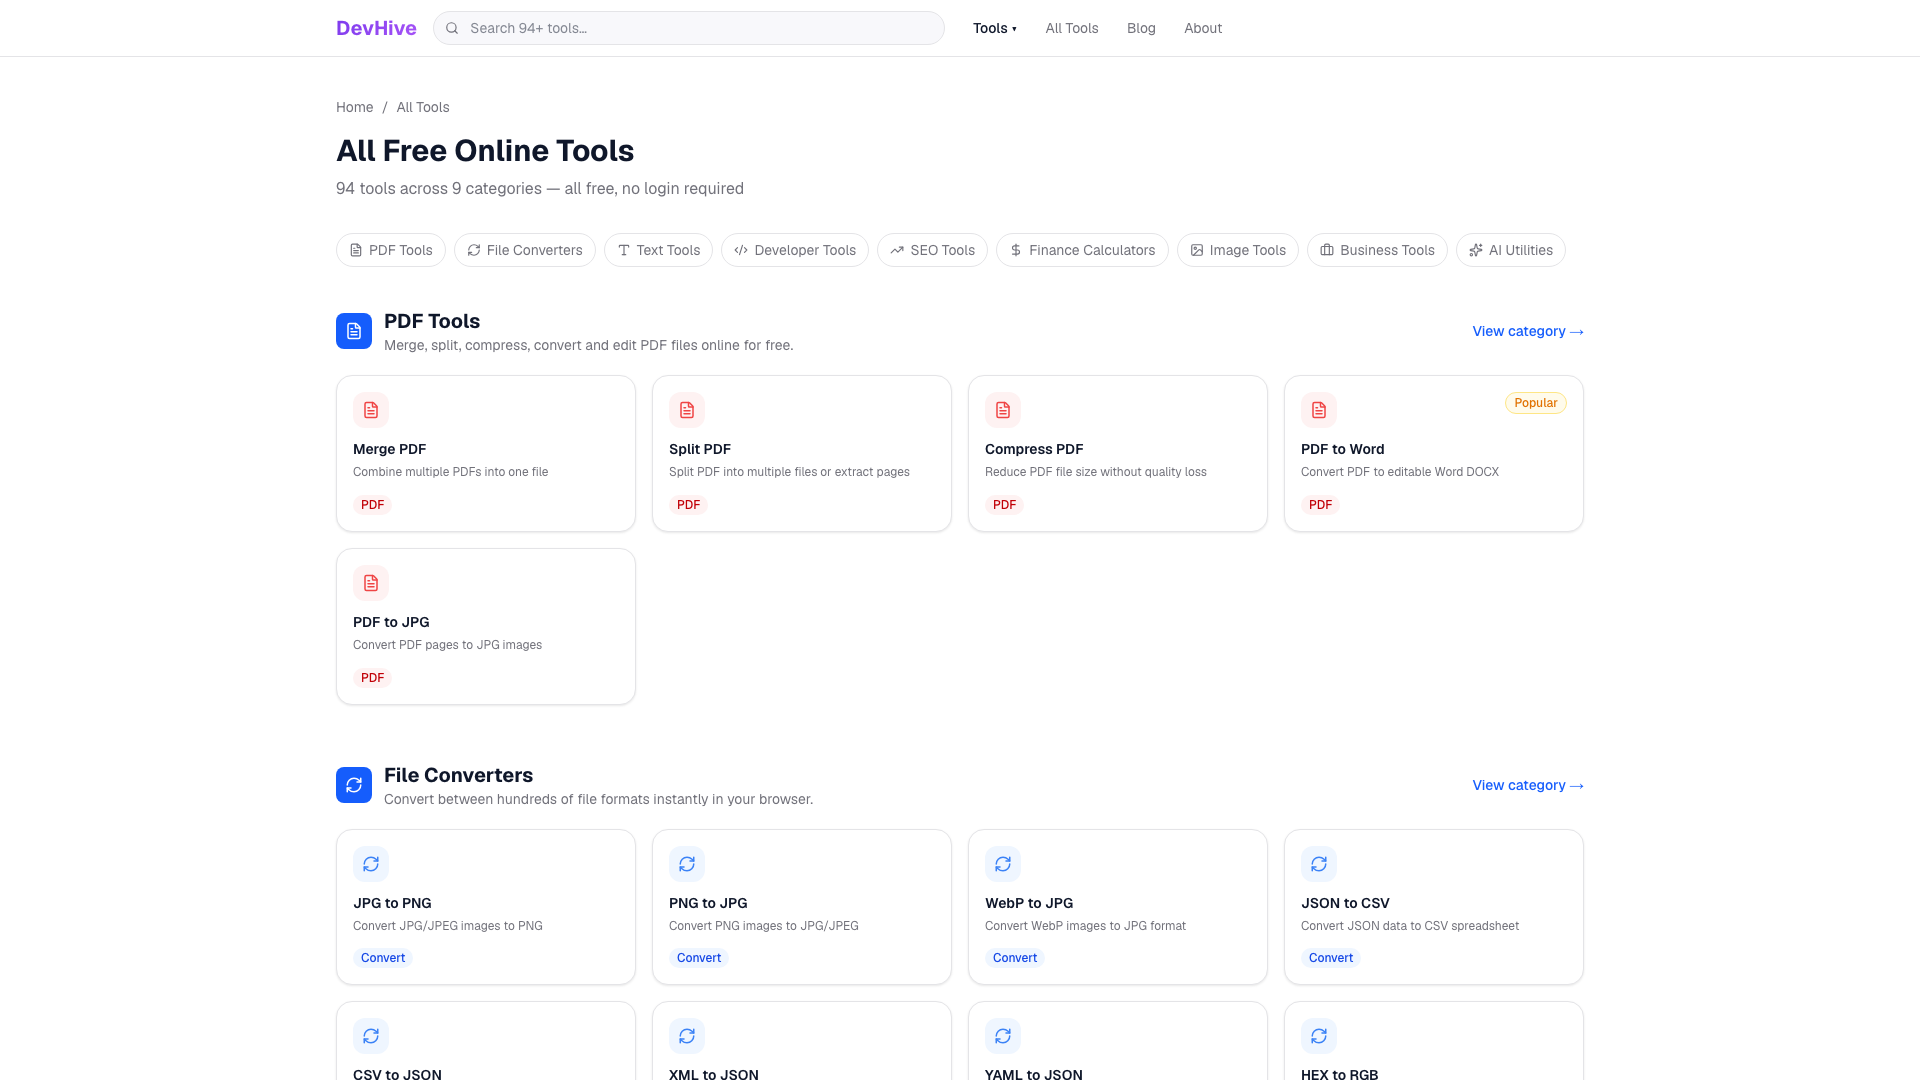Viewport: 1920px width, 1080px height.
Task: Click the DevHive logo
Action: tap(376, 28)
